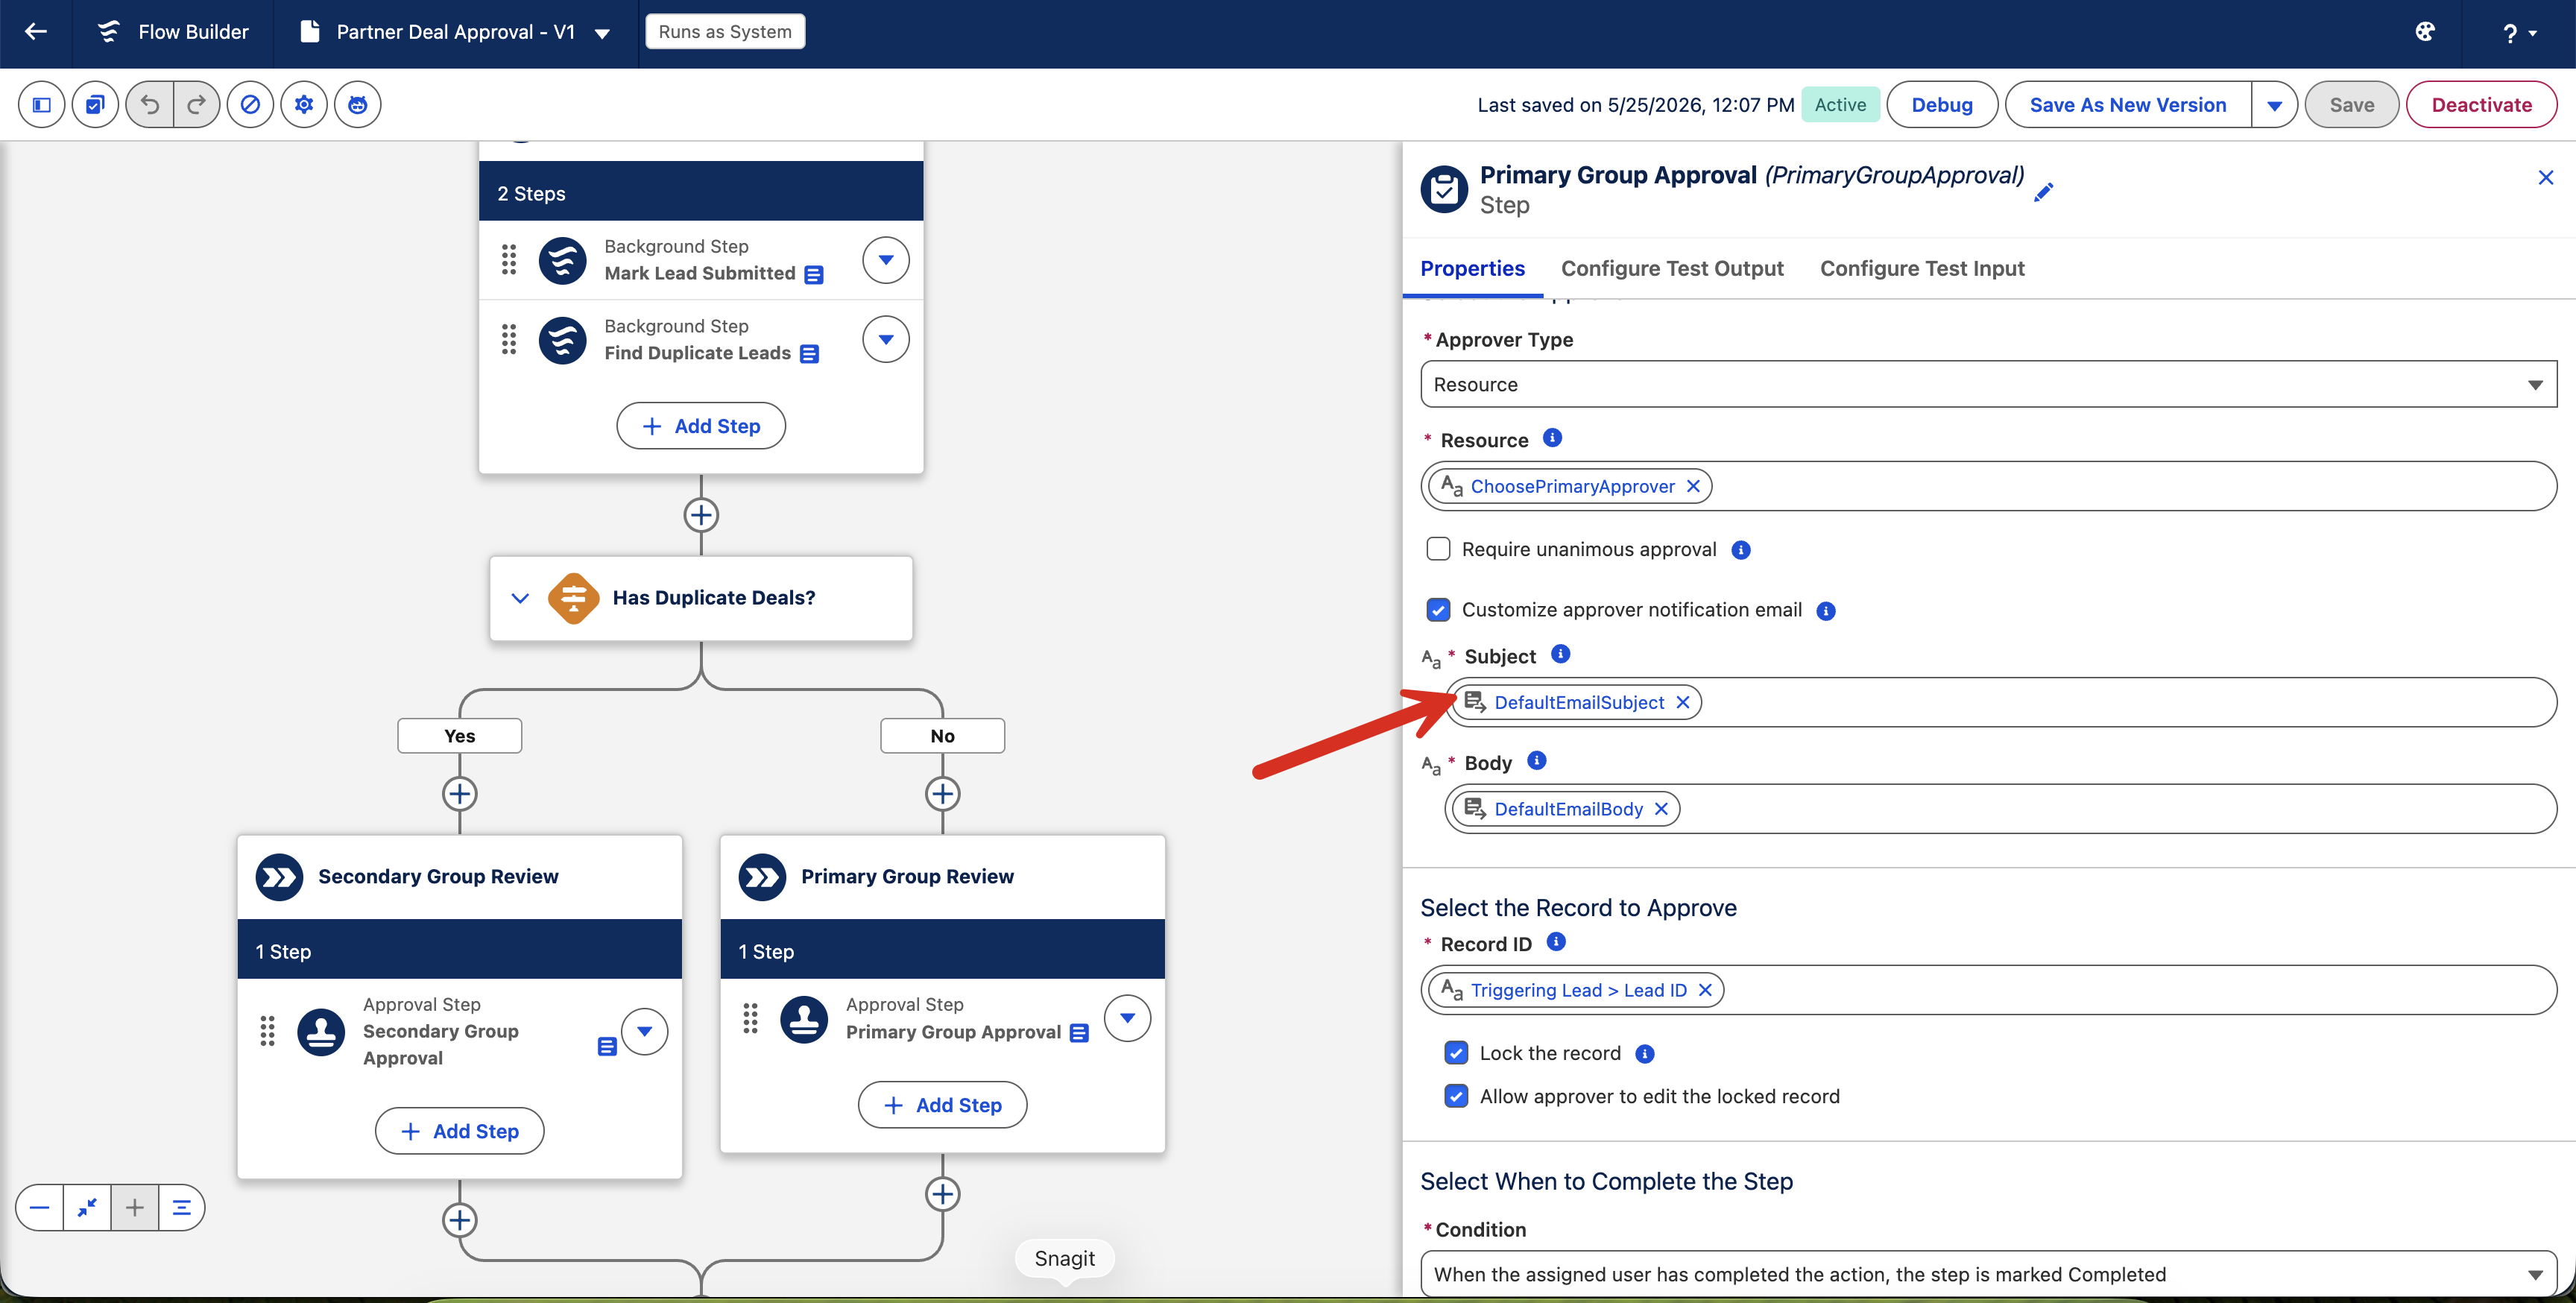The image size is (2576, 1303).
Task: Toggle the toolbox panel icon
Action: (42, 104)
